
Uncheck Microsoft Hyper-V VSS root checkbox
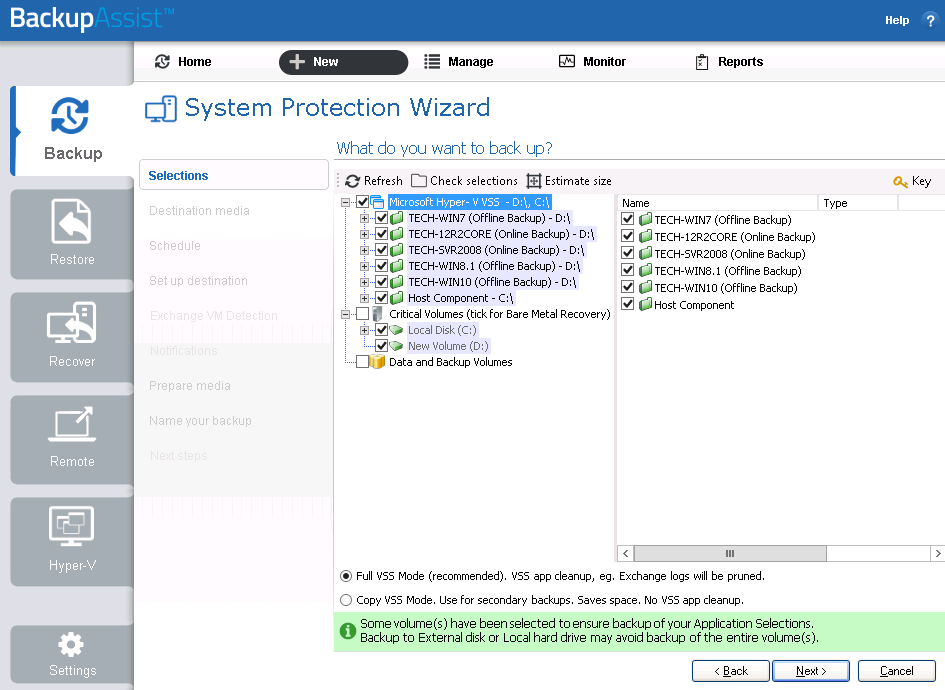click(x=363, y=202)
